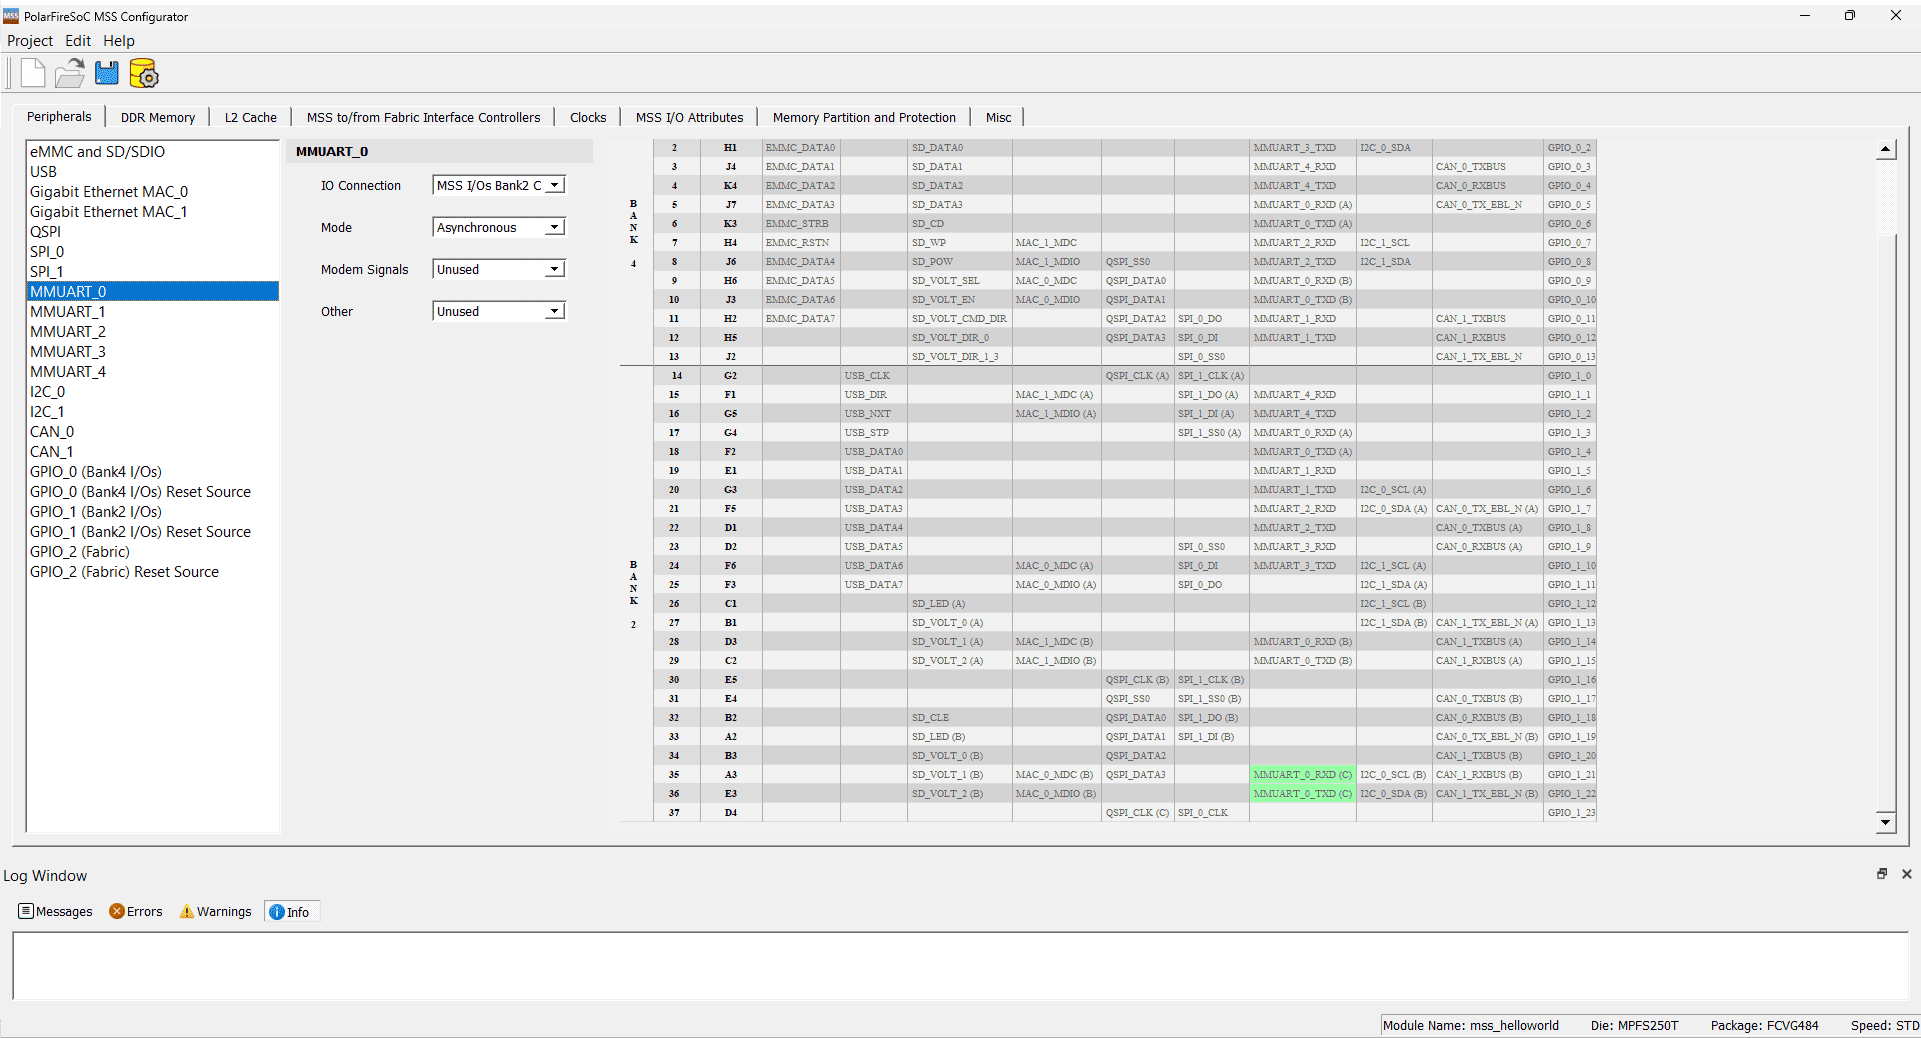Click the Open project folder icon
1921x1038 pixels.
pyautogui.click(x=70, y=73)
